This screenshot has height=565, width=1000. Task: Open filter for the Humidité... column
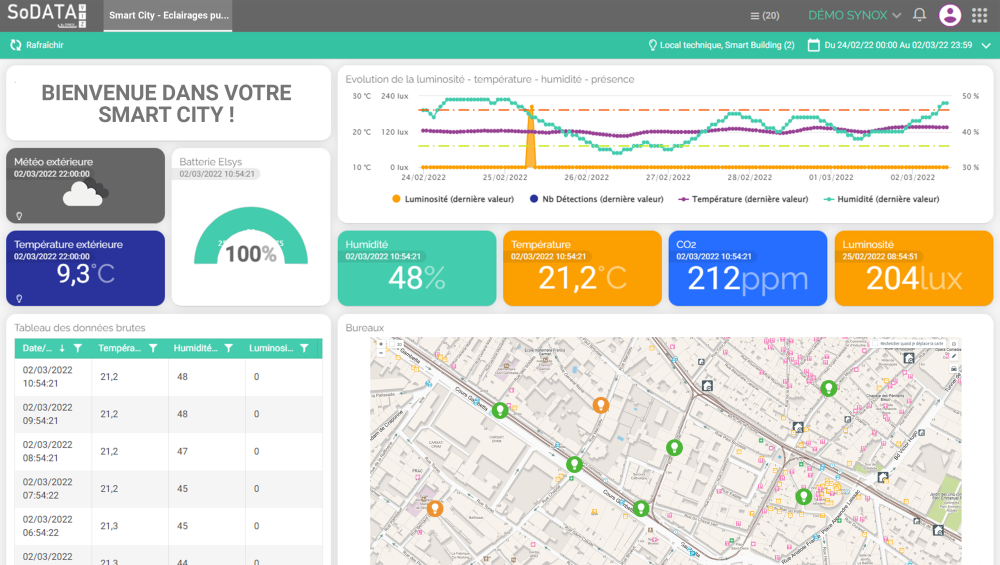(228, 348)
